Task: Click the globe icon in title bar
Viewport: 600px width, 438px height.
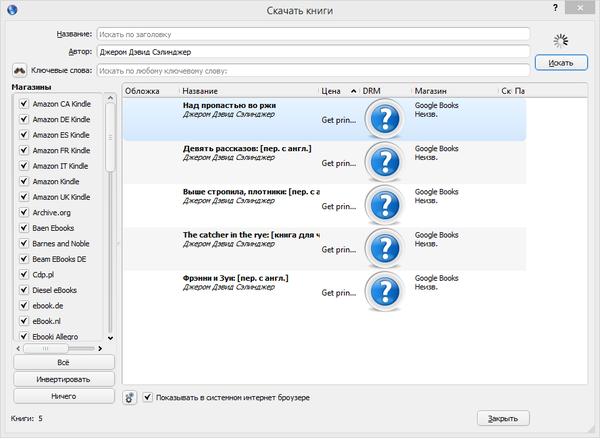Action: [12, 10]
